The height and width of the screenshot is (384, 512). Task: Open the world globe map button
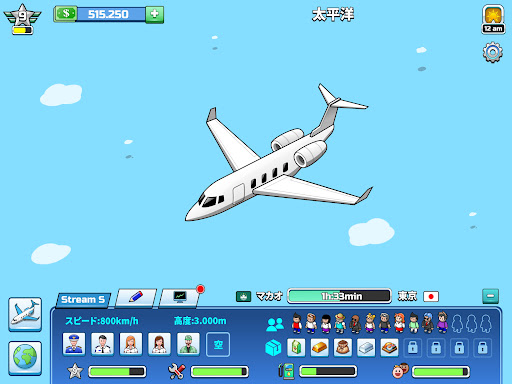click(25, 358)
